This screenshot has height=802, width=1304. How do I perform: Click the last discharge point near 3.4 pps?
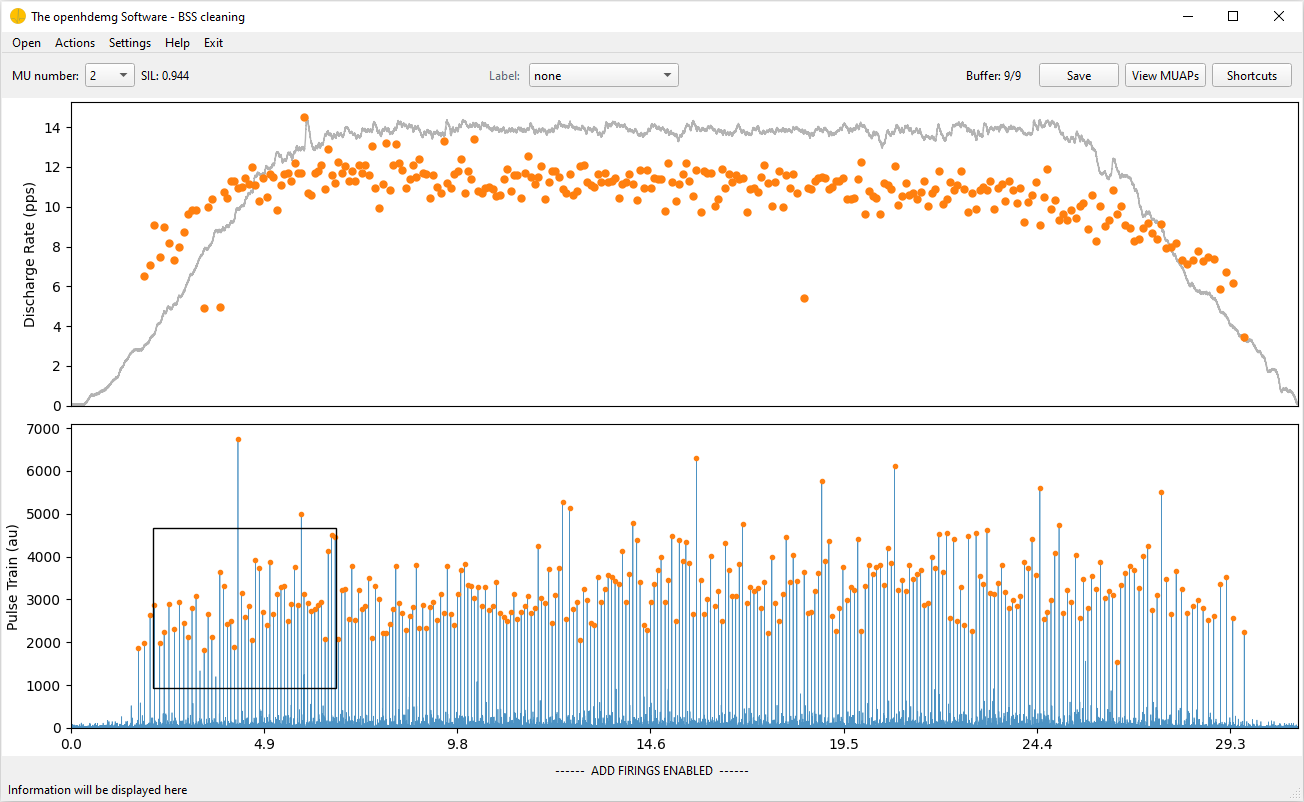(1244, 337)
